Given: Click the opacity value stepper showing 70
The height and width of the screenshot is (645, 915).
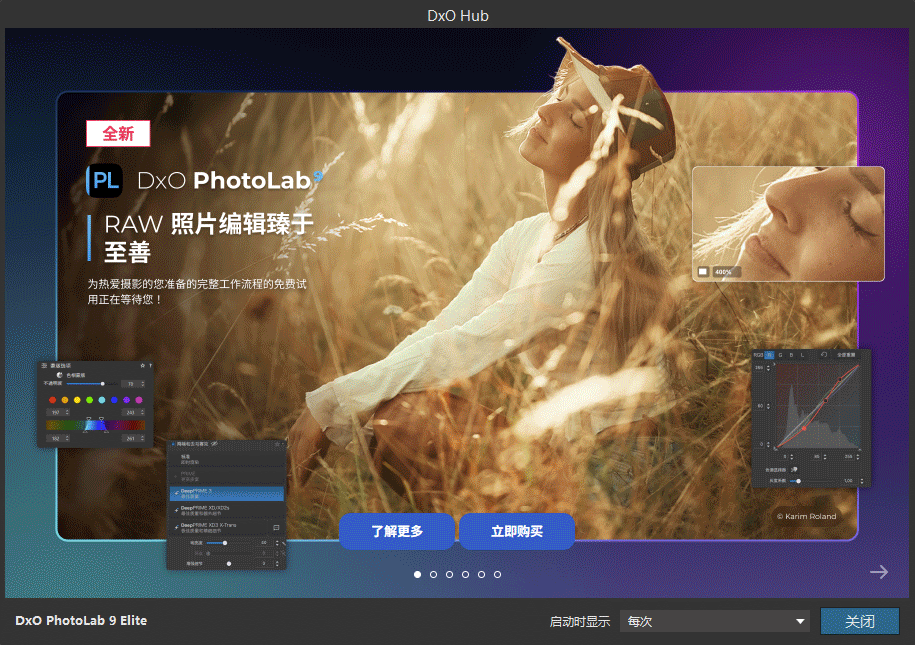Looking at the screenshot, I should pyautogui.click(x=129, y=383).
